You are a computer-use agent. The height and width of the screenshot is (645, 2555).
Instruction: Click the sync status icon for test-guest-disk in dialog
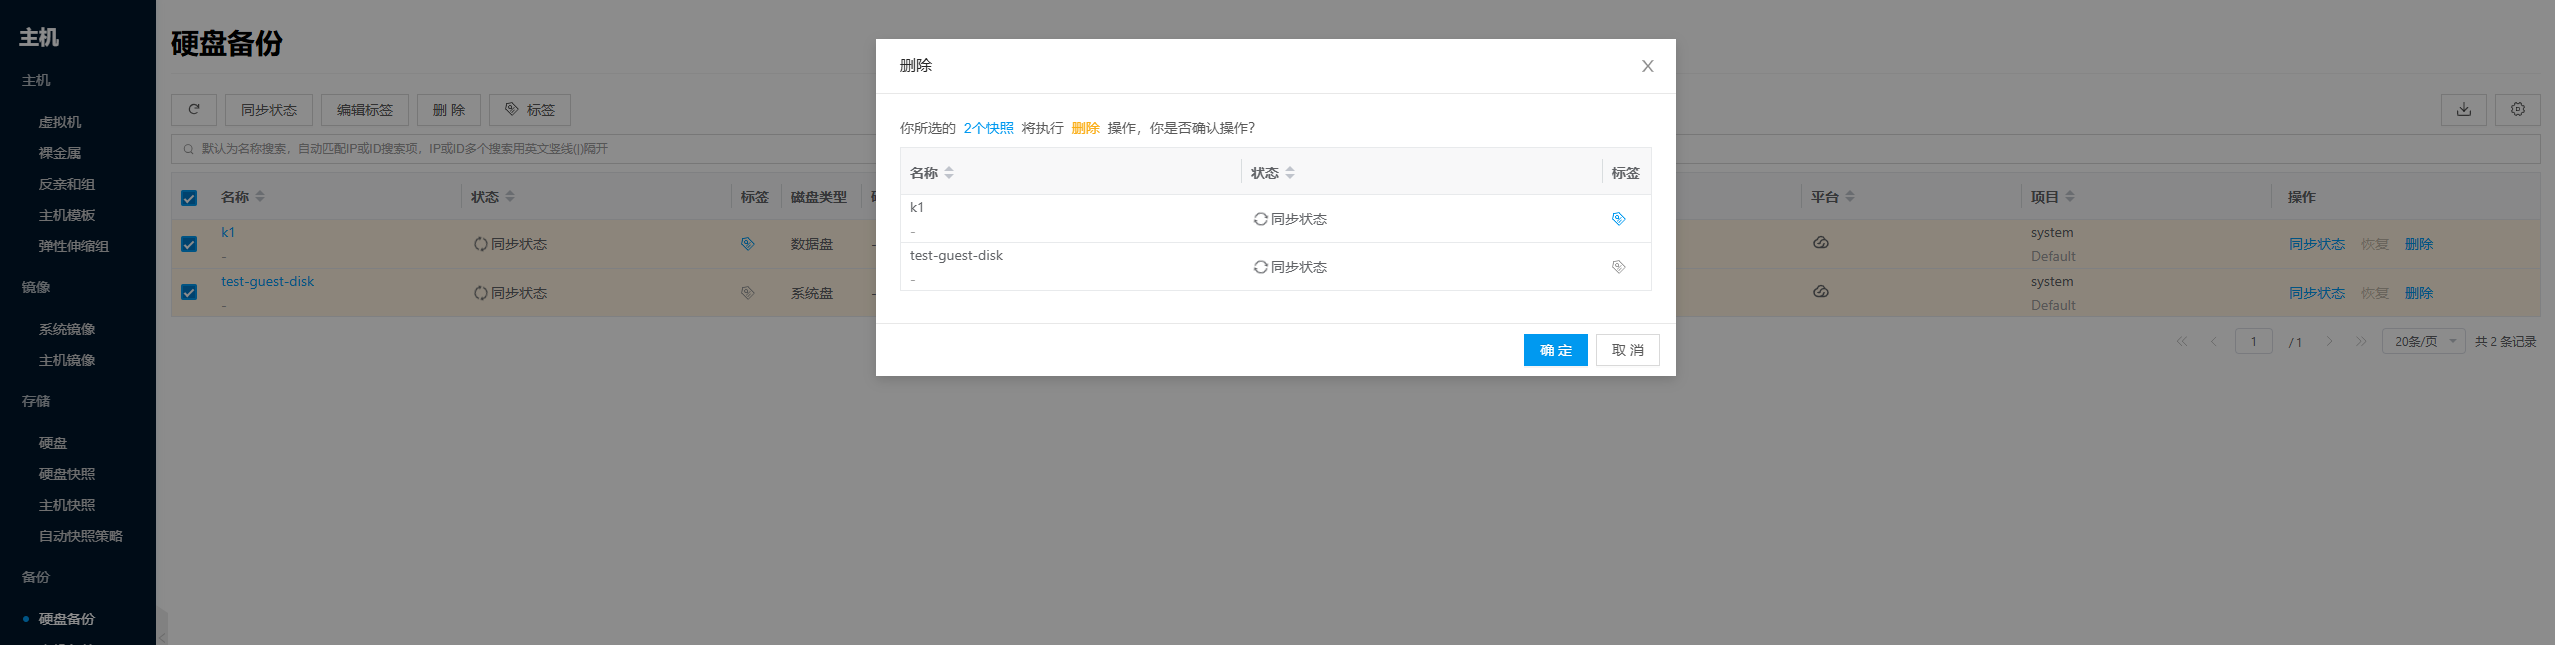pyautogui.click(x=1260, y=267)
